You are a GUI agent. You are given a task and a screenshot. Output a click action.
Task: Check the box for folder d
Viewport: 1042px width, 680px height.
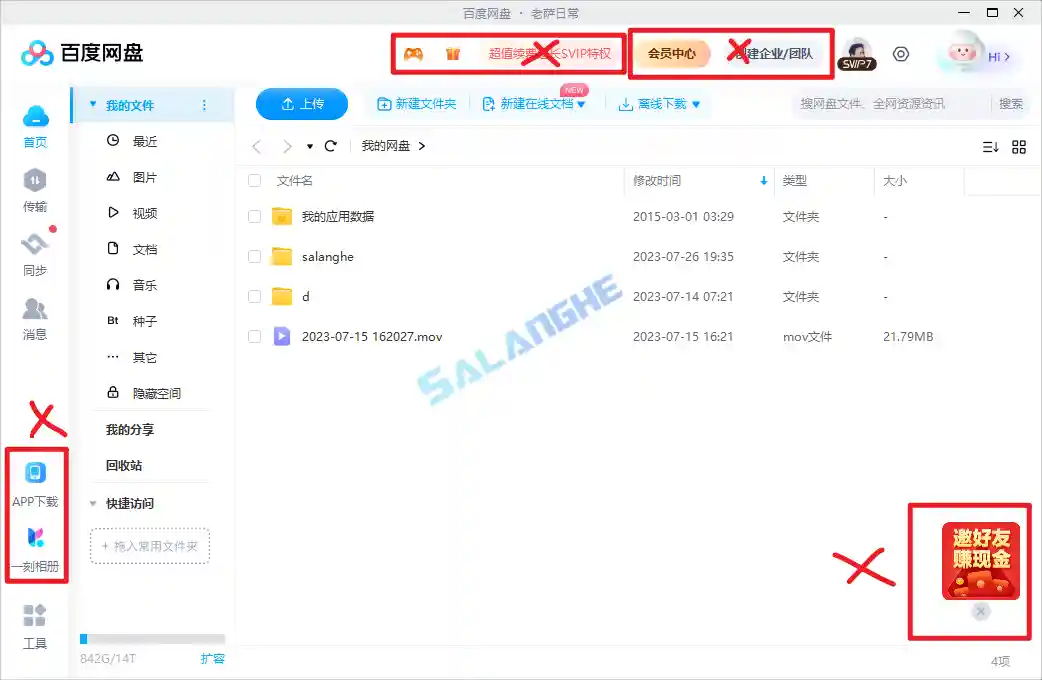255,296
